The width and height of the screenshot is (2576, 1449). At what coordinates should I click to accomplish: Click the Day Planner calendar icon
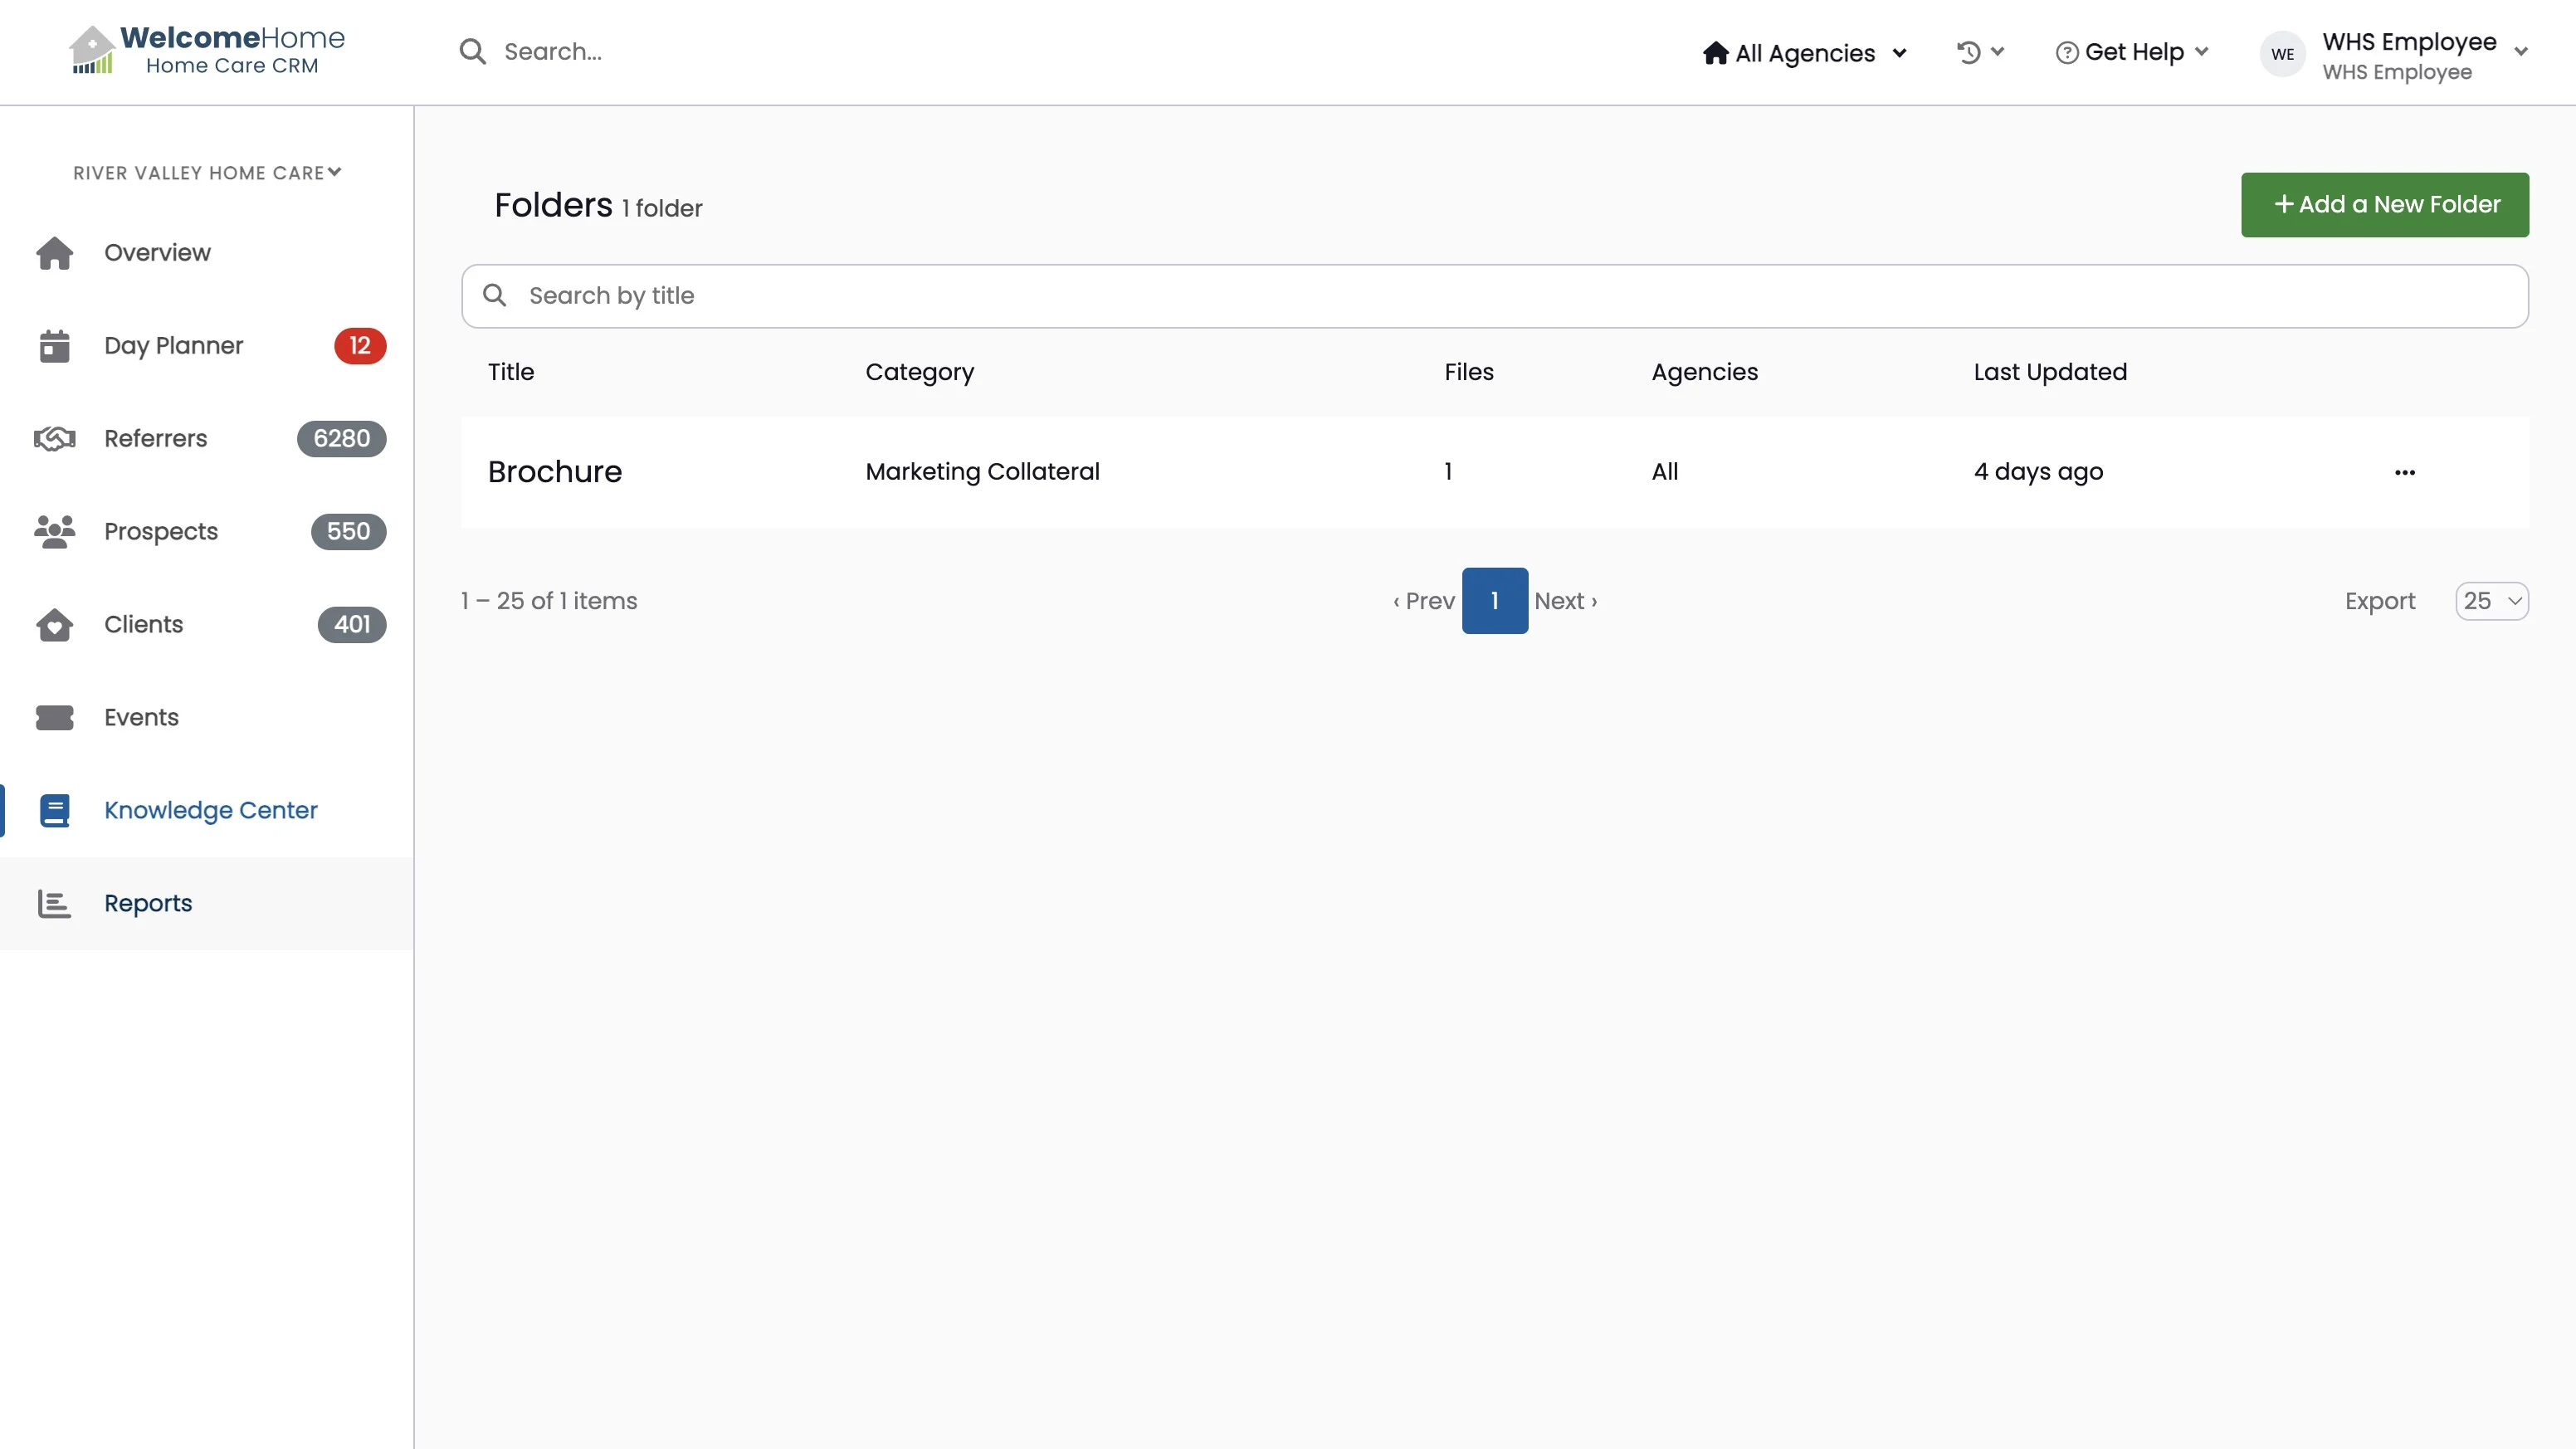coord(55,346)
